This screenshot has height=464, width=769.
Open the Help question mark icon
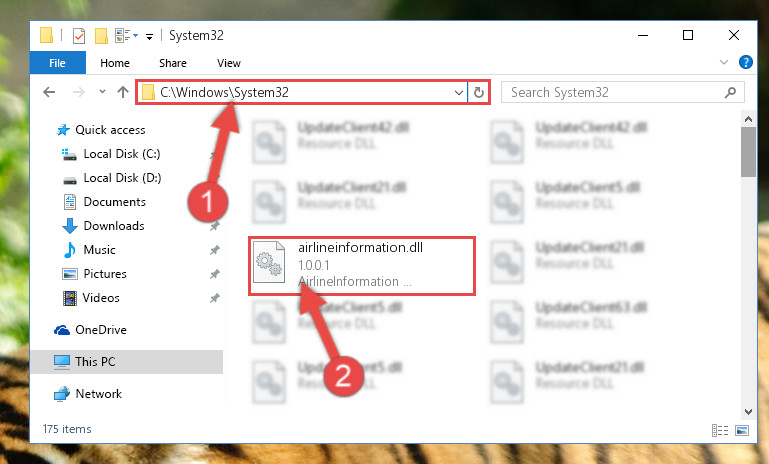[x=745, y=62]
